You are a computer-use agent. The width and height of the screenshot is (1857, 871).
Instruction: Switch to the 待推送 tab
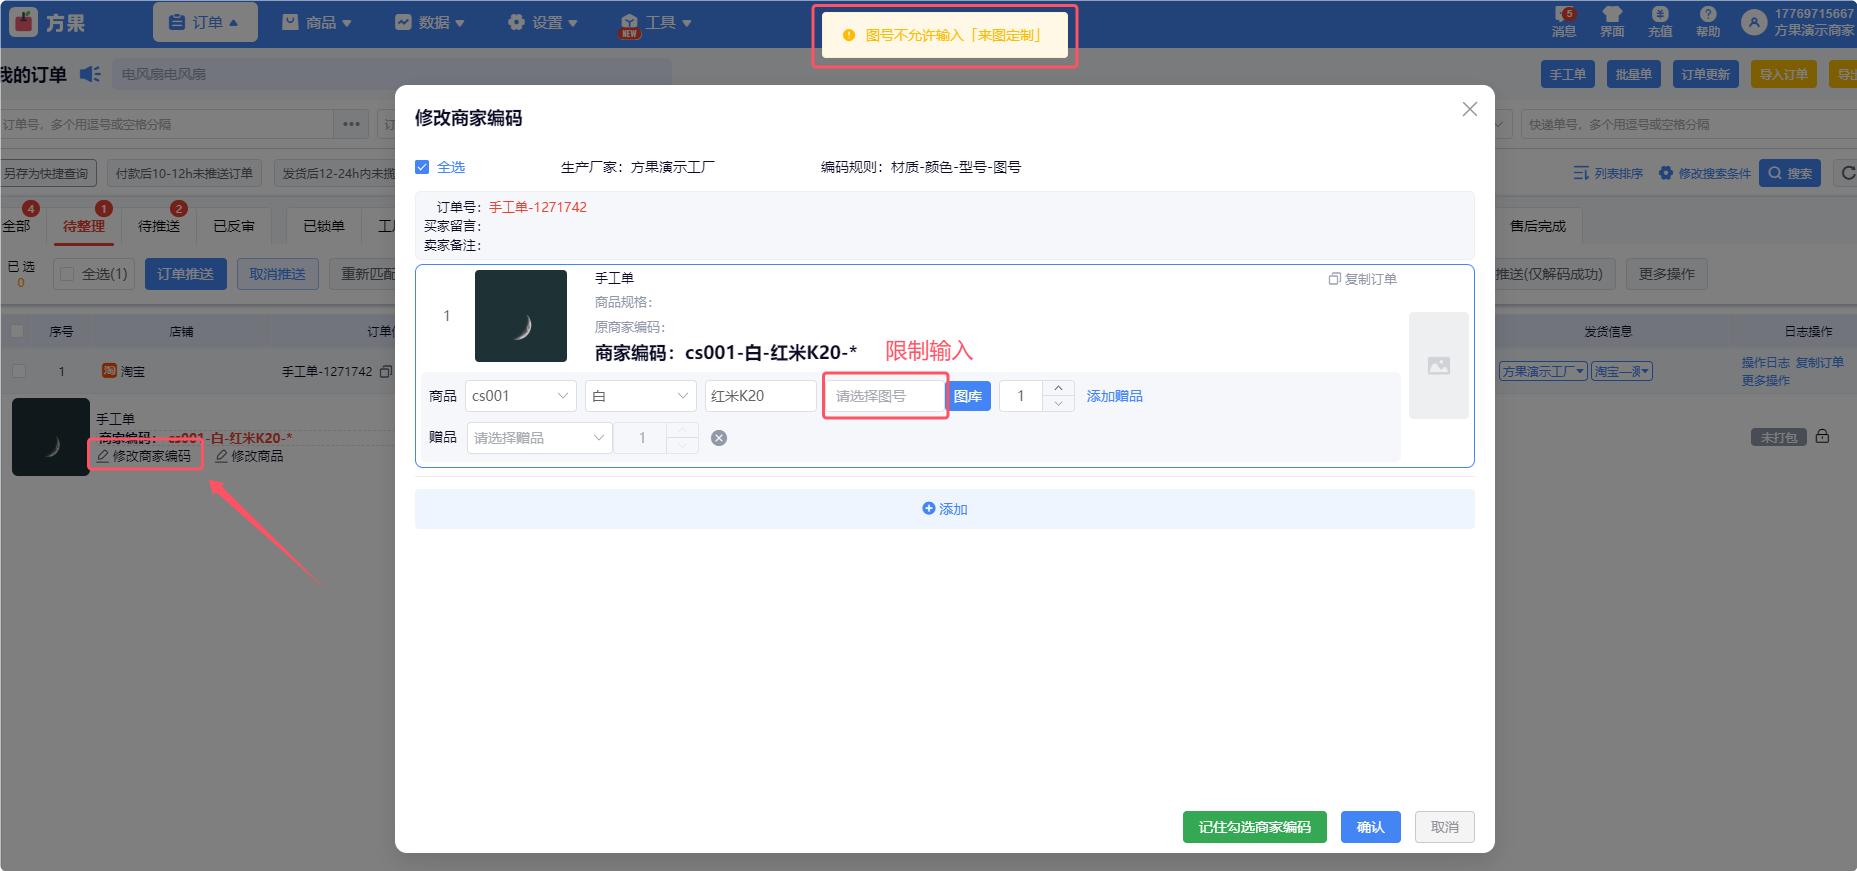pos(159,226)
